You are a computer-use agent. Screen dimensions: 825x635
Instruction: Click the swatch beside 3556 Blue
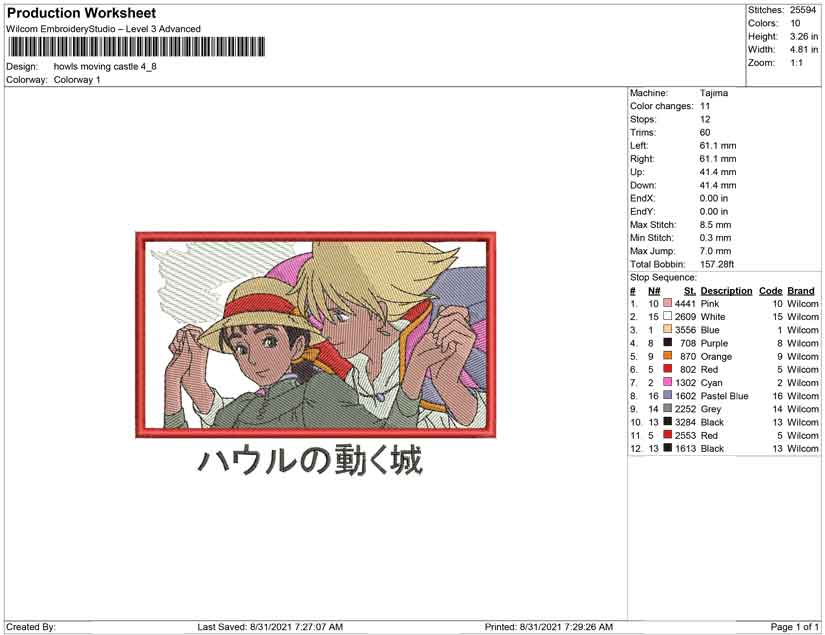click(668, 330)
